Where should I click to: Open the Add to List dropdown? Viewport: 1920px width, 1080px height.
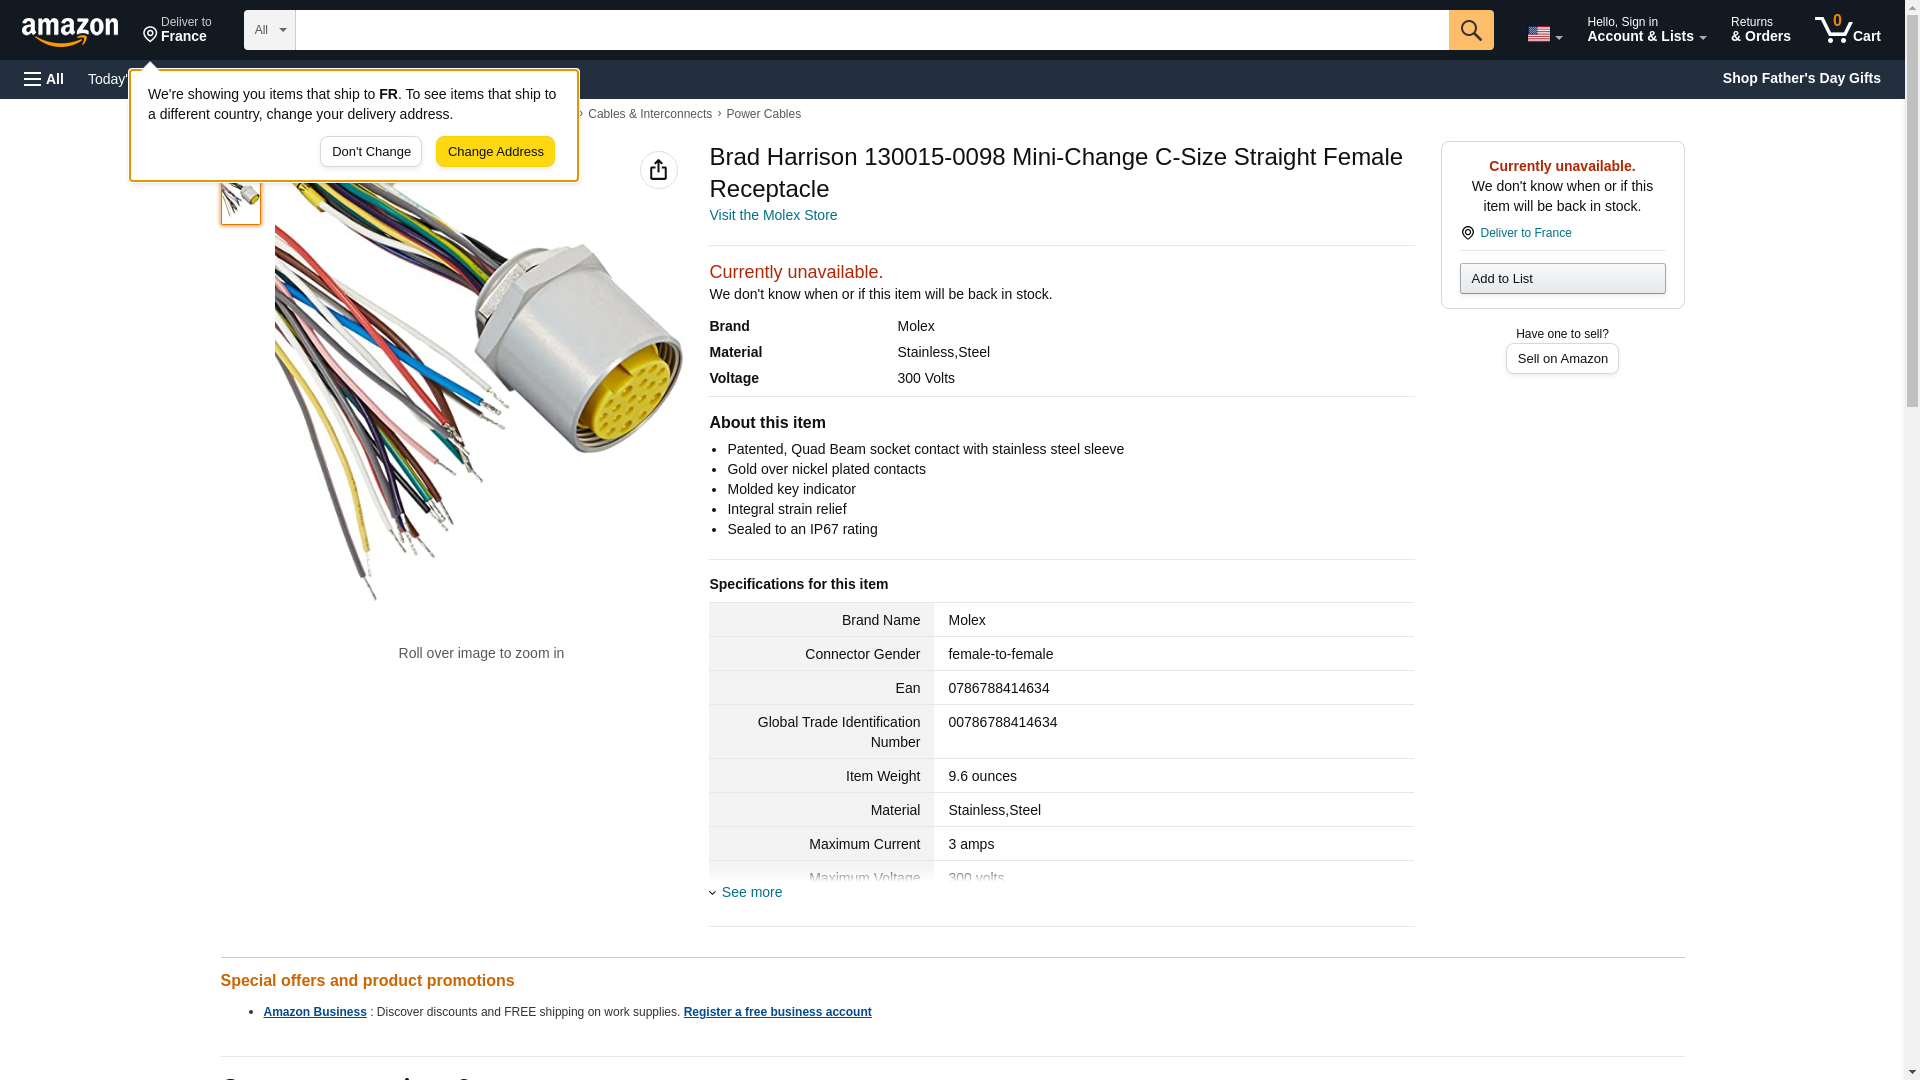click(x=1562, y=278)
